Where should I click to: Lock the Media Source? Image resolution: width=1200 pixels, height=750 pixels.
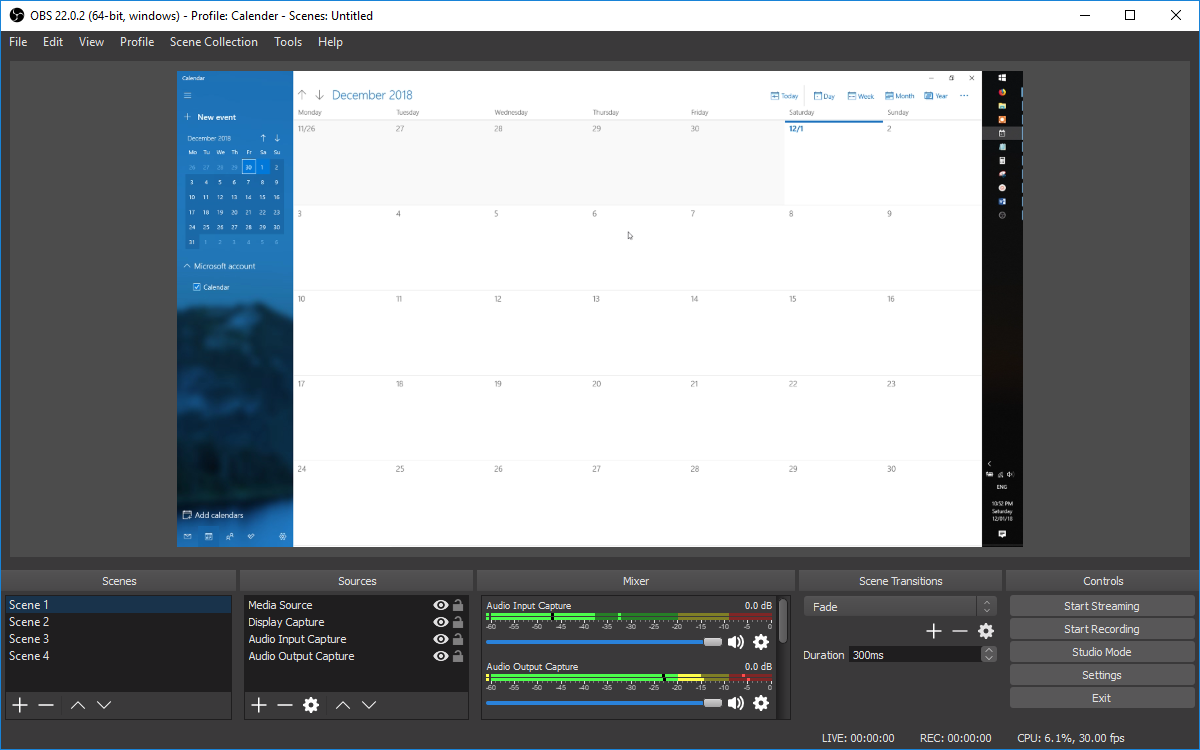(458, 604)
